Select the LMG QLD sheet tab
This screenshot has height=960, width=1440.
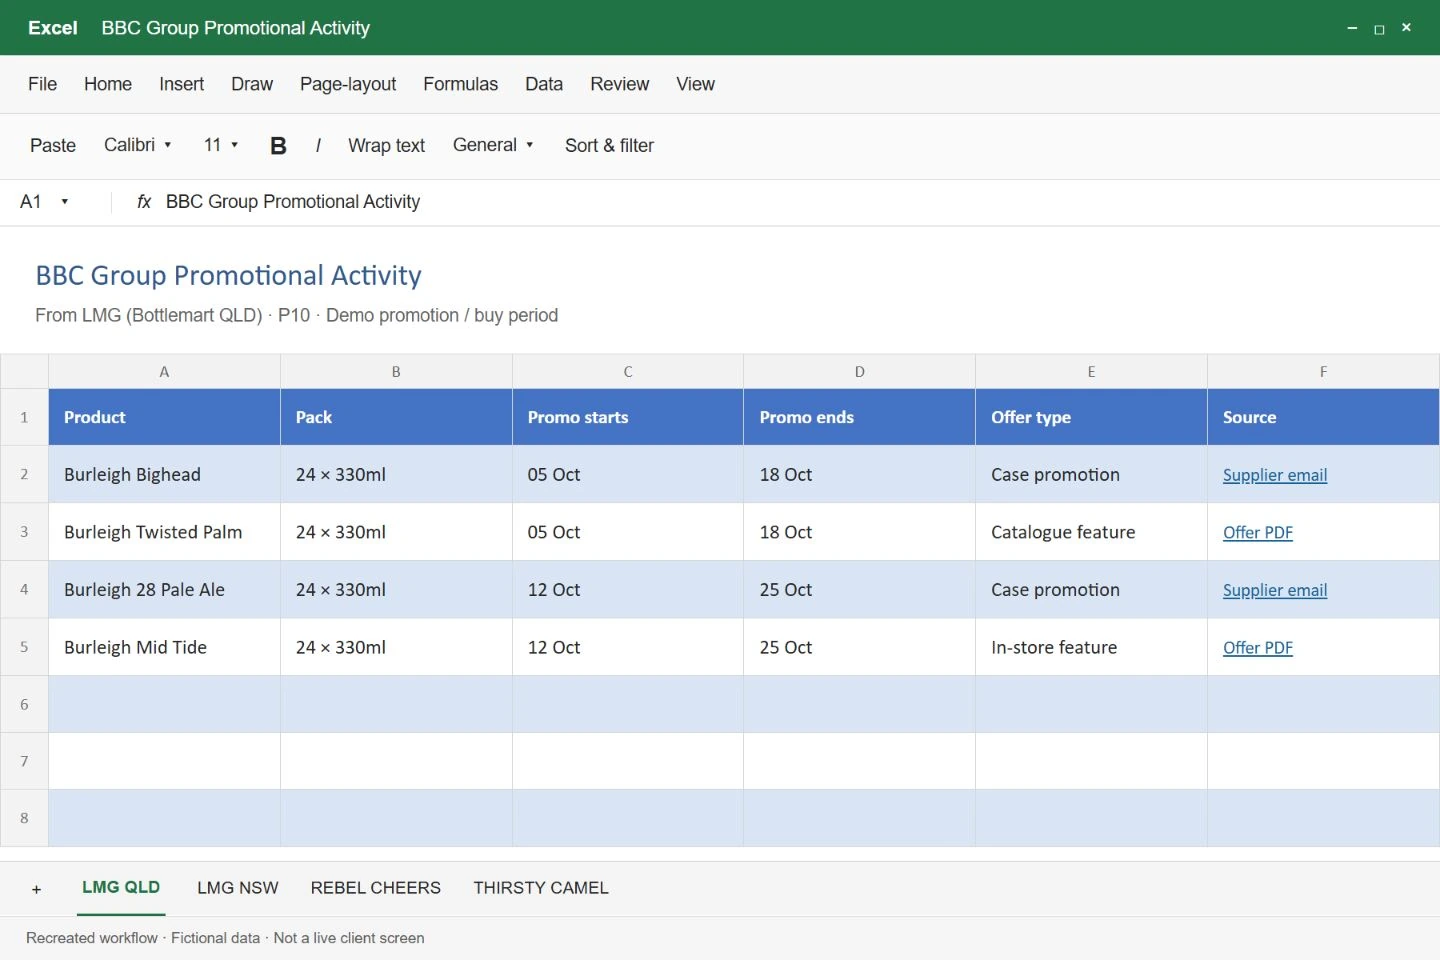point(121,888)
